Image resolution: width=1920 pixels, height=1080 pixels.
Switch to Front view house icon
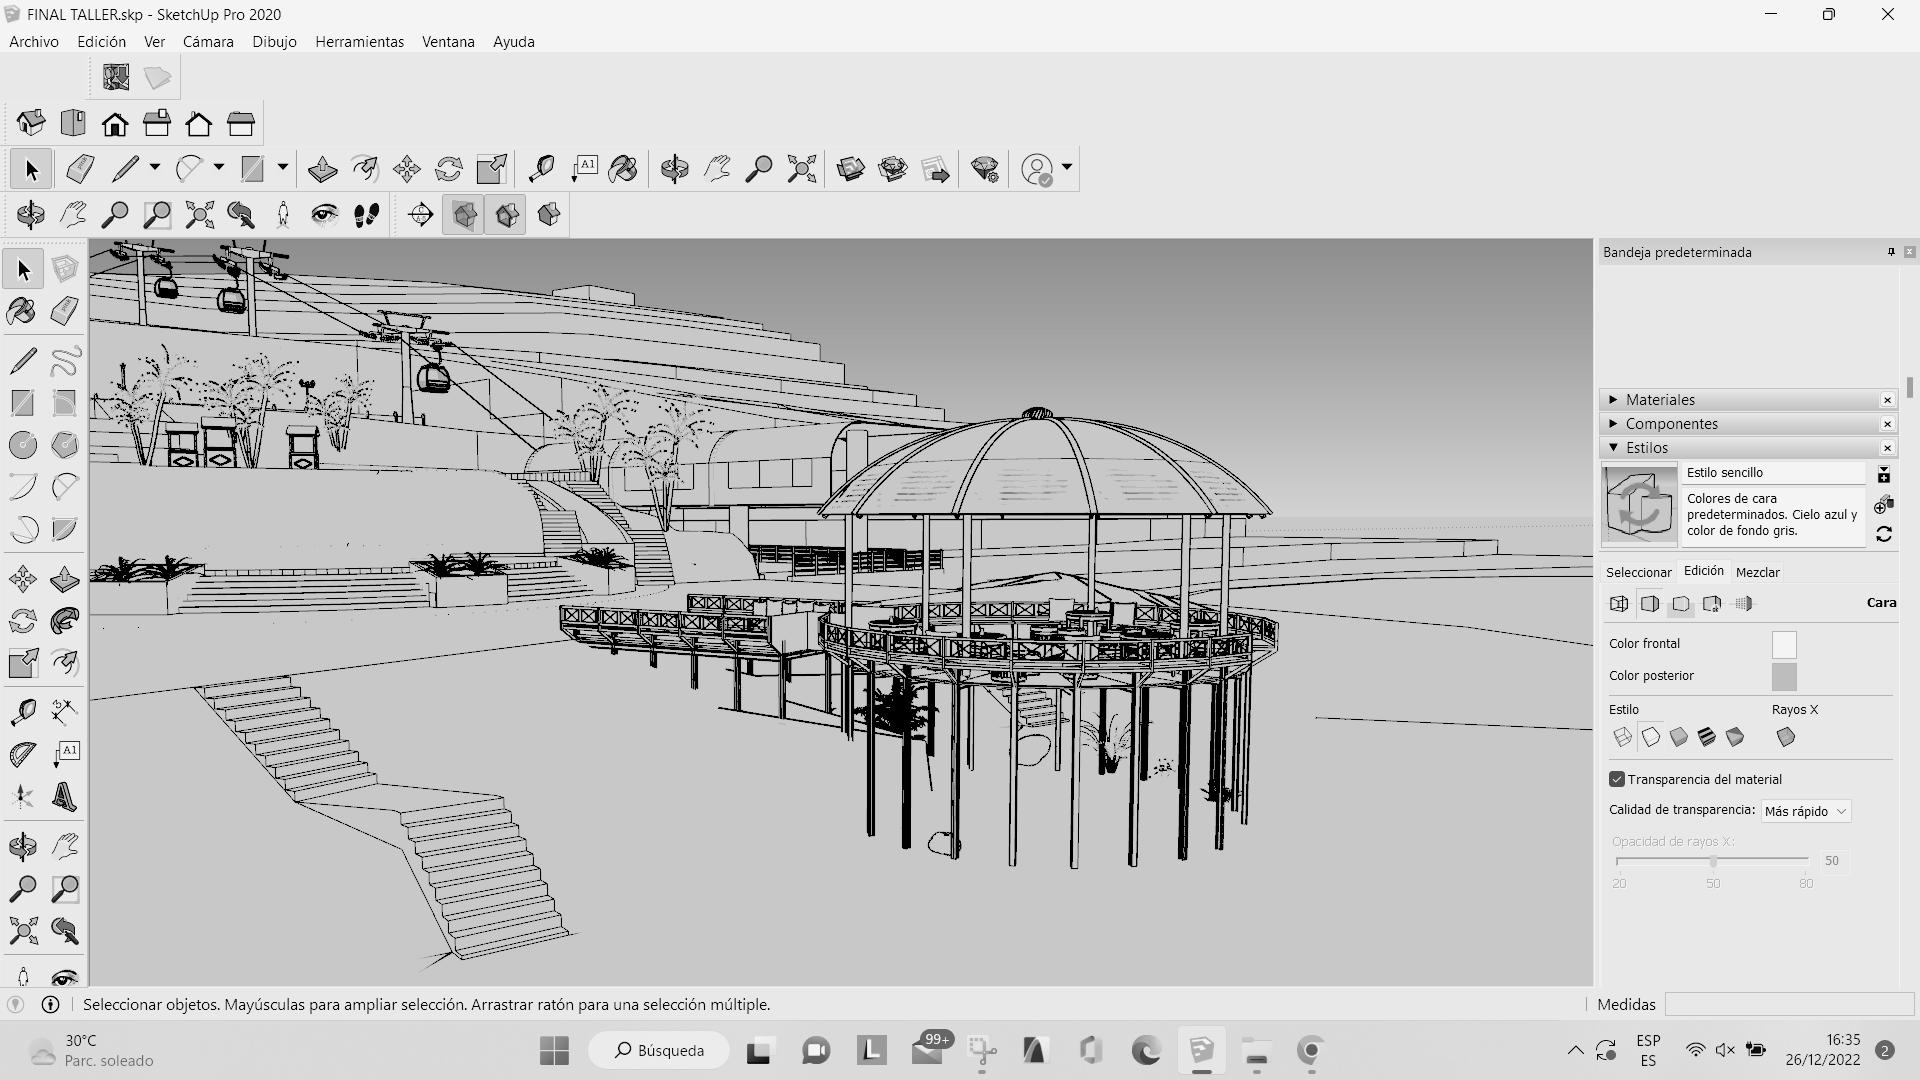click(115, 124)
